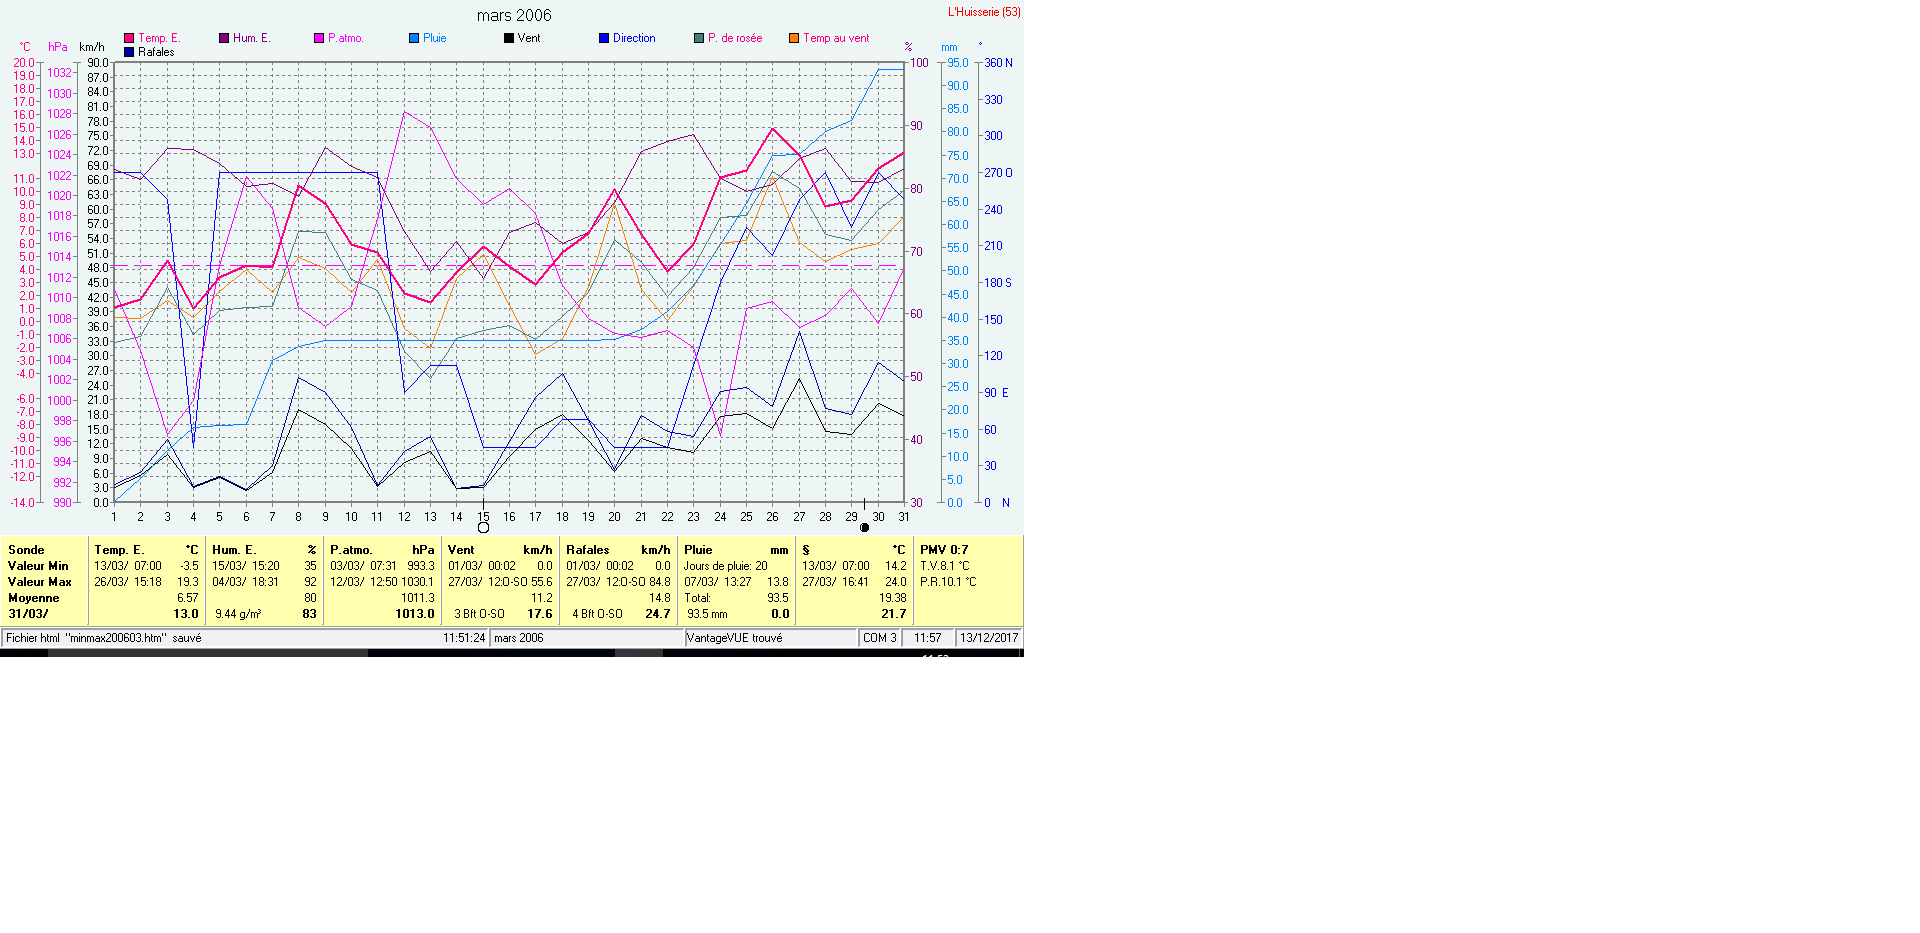The image size is (1920, 933).
Task: Click the 'Pluie mm' column header in the table
Action: [736, 550]
